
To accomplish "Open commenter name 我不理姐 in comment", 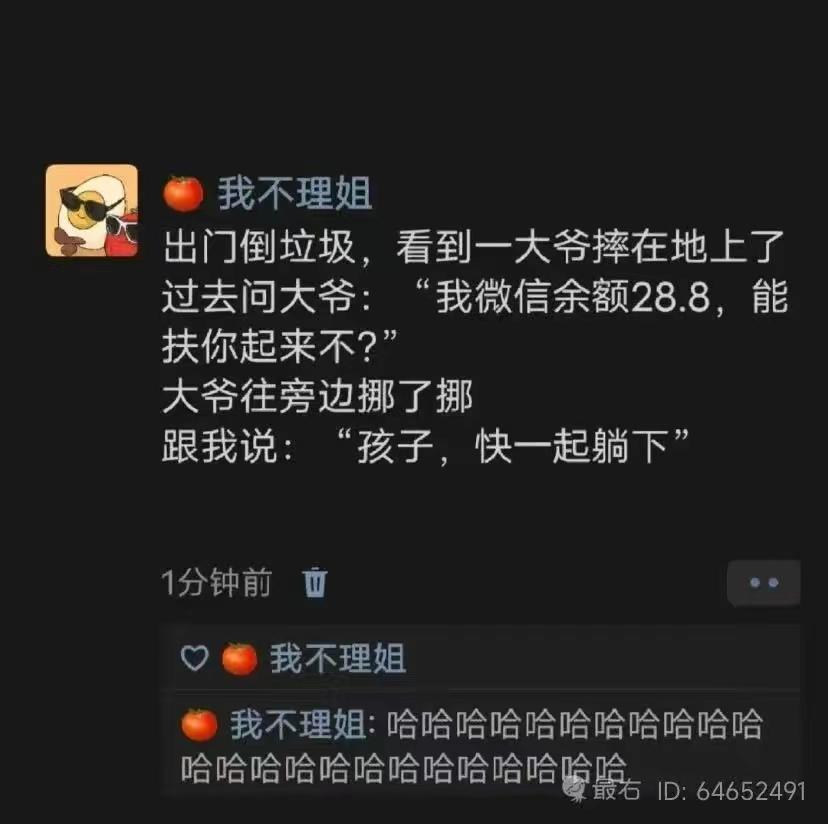I will (x=298, y=724).
